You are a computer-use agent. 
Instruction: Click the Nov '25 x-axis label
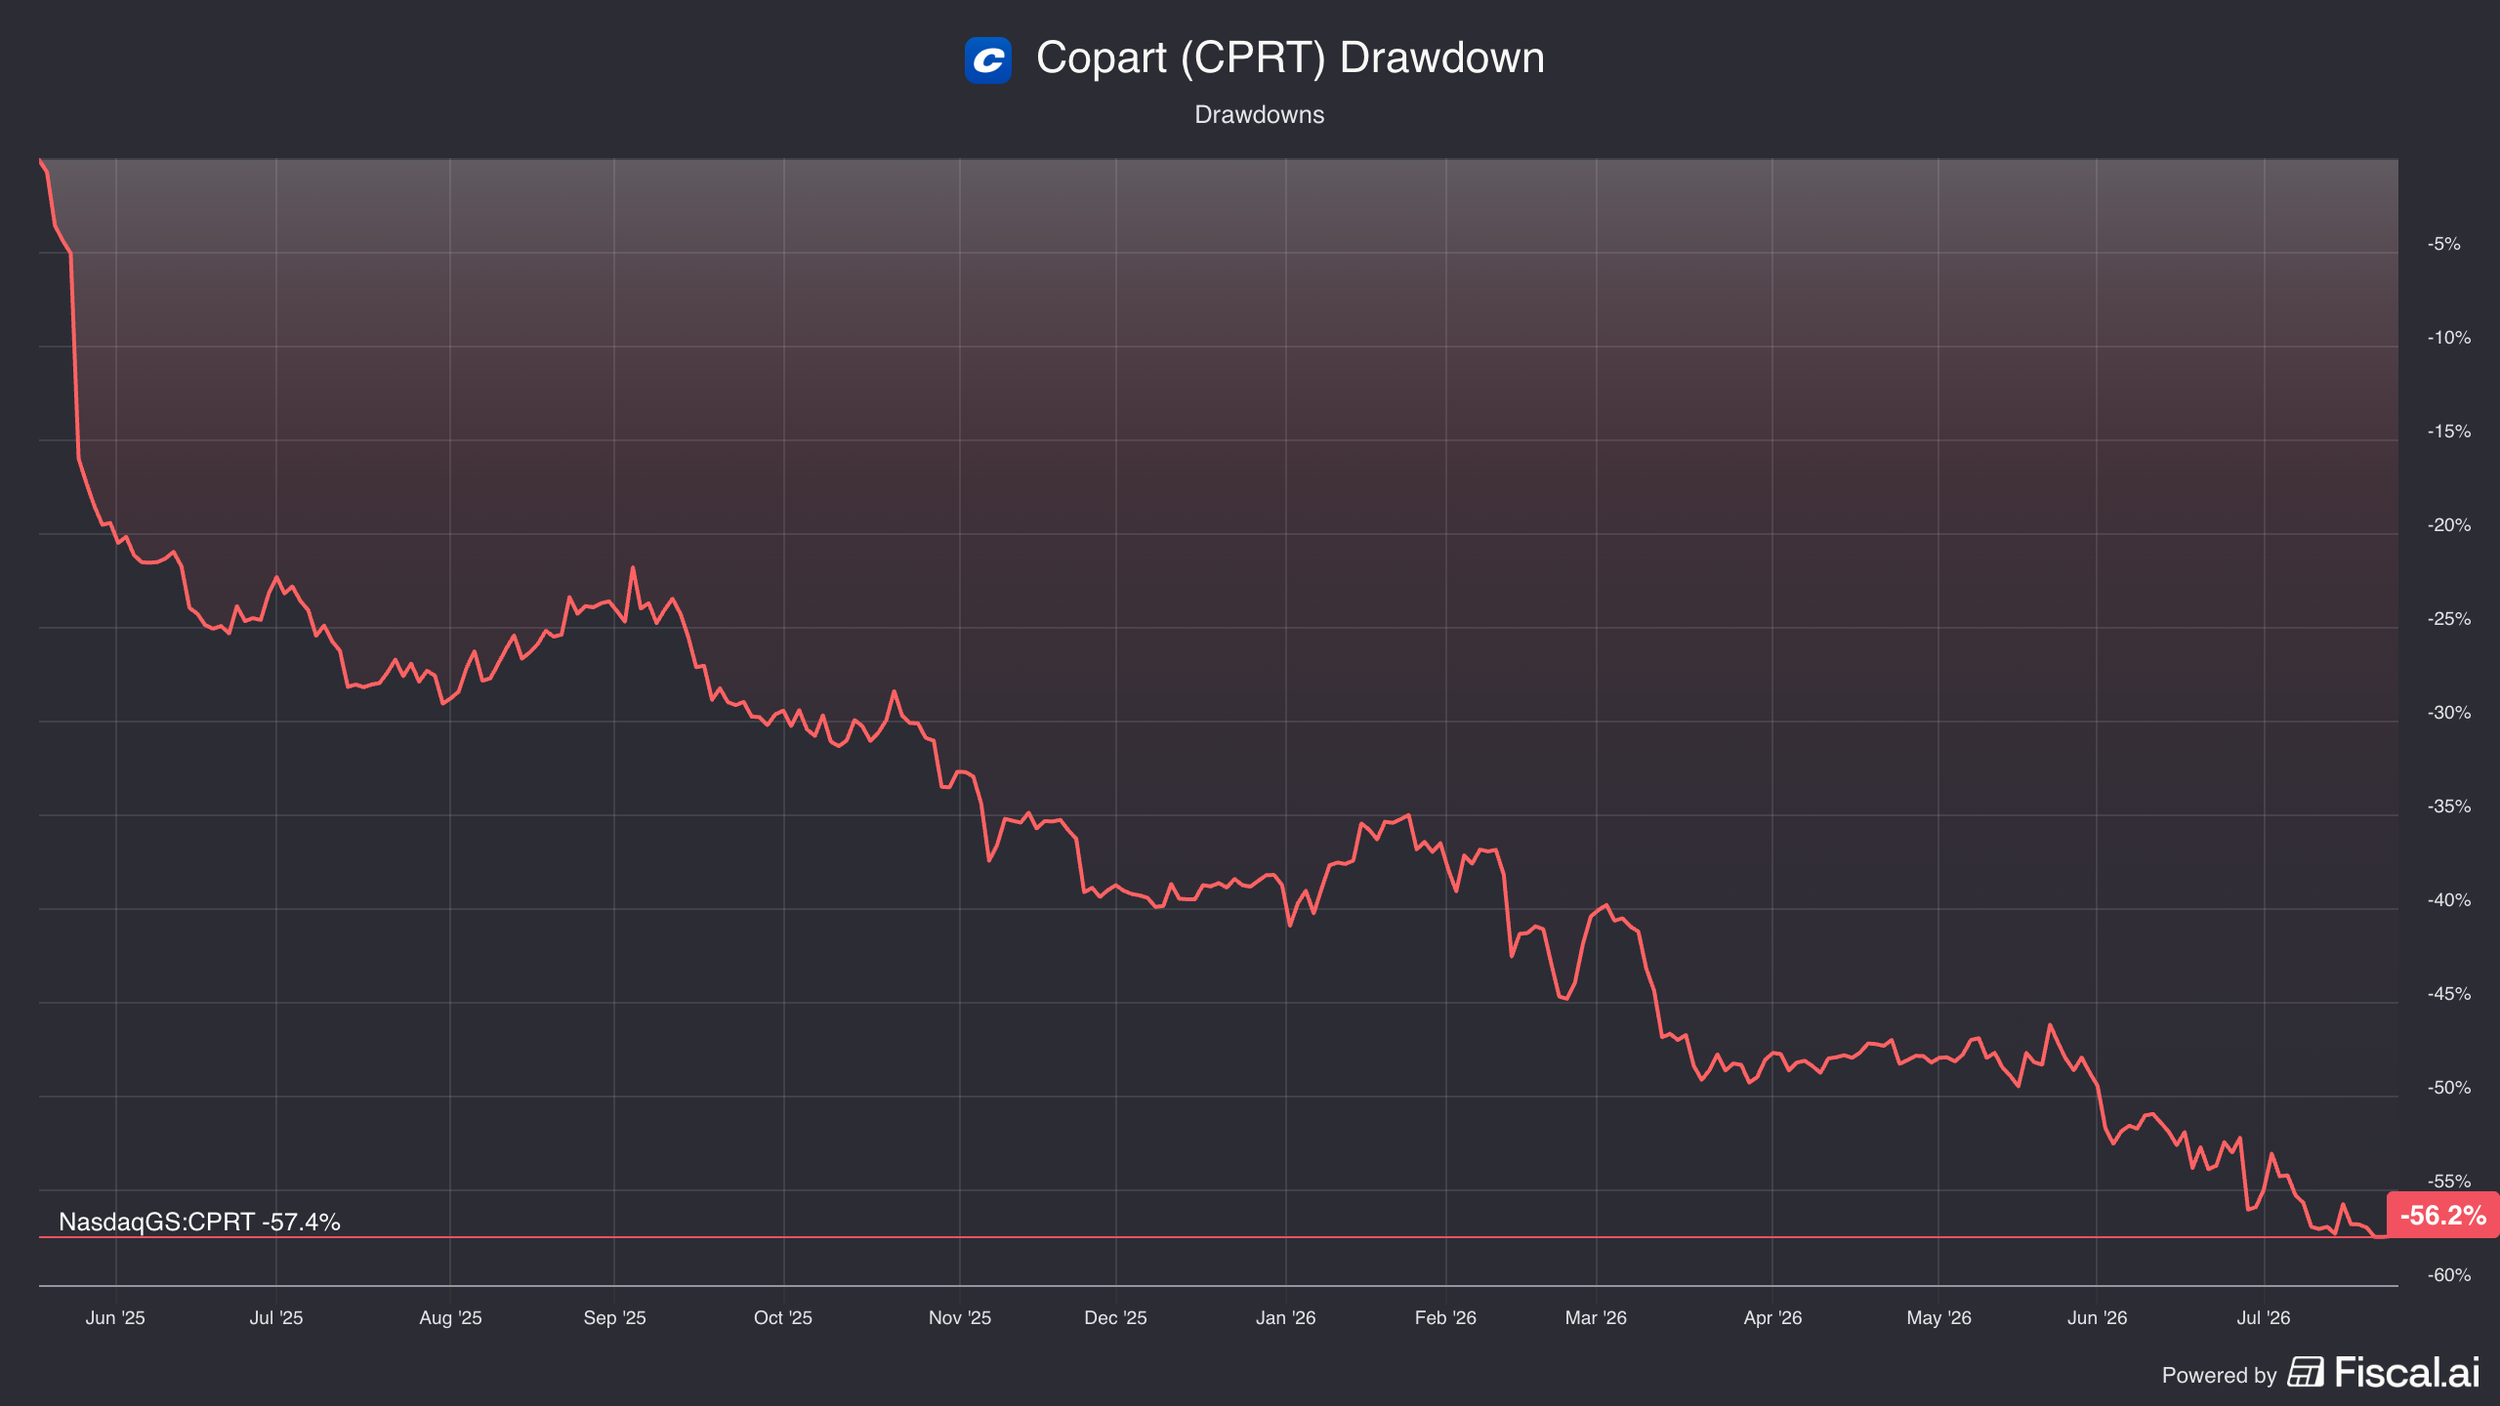(959, 1318)
